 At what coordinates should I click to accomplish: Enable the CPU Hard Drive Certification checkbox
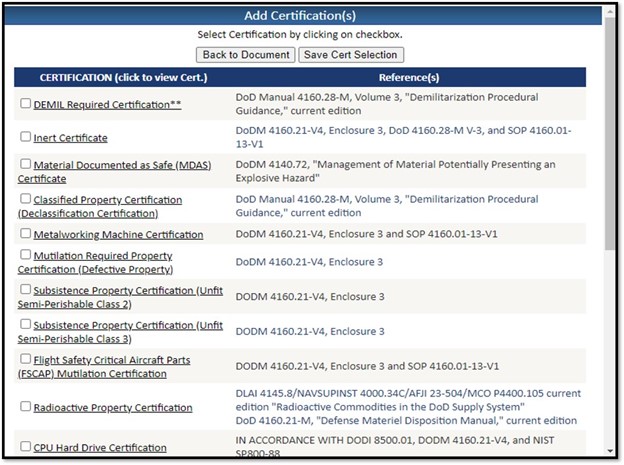pyautogui.click(x=26, y=447)
